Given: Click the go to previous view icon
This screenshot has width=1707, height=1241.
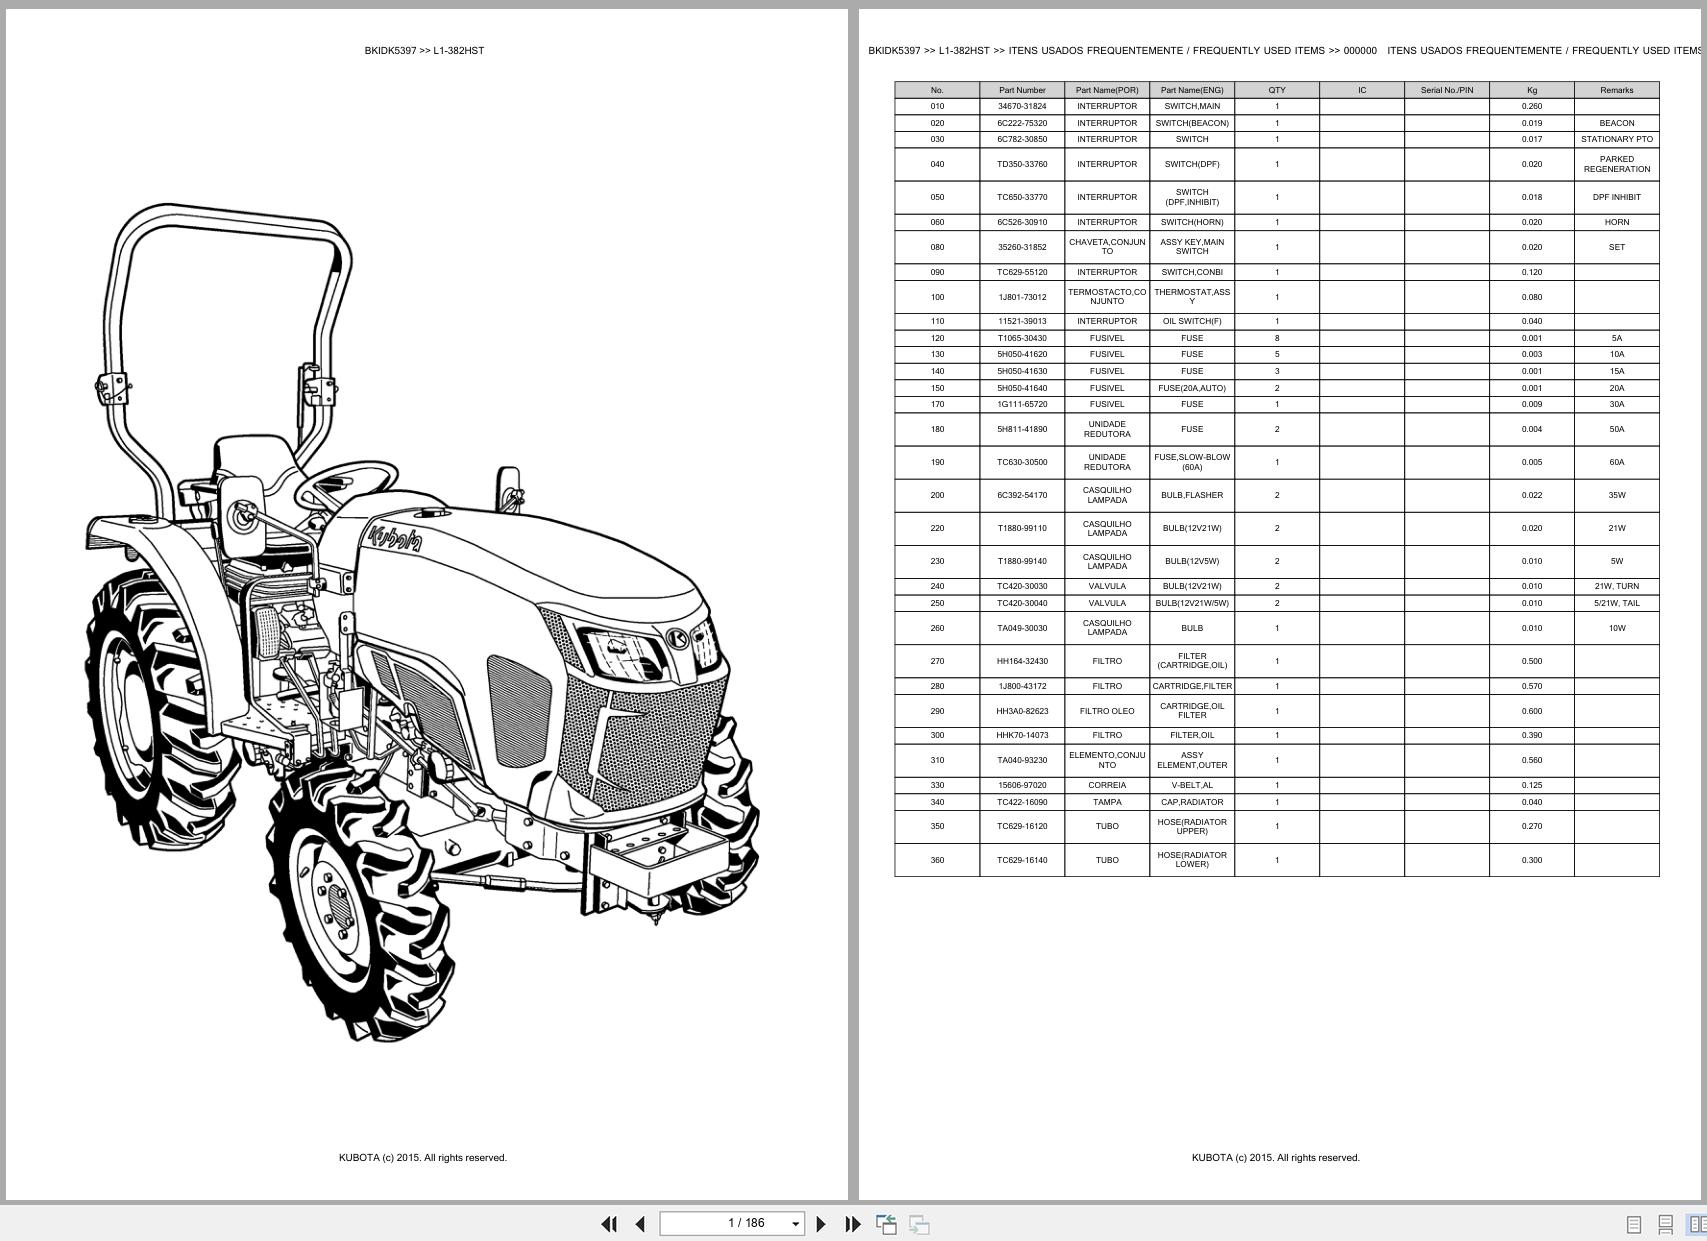Looking at the screenshot, I should (x=886, y=1224).
